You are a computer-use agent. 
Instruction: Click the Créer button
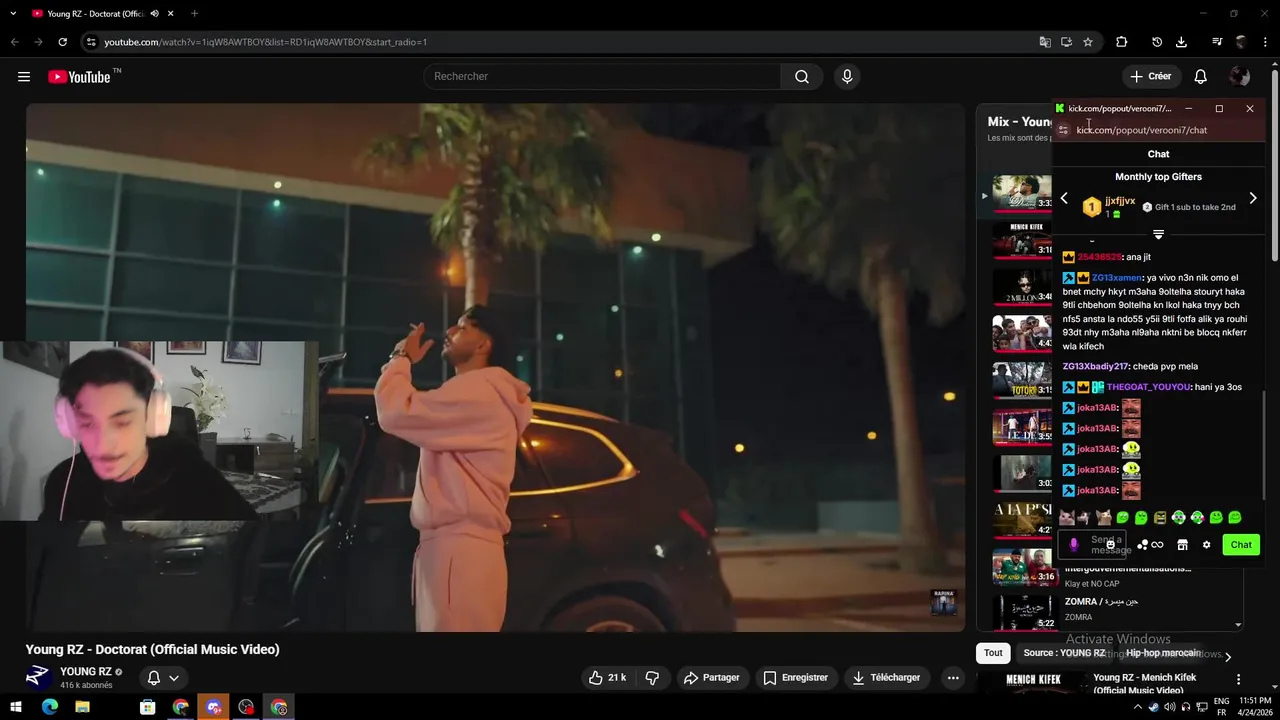[1151, 77]
